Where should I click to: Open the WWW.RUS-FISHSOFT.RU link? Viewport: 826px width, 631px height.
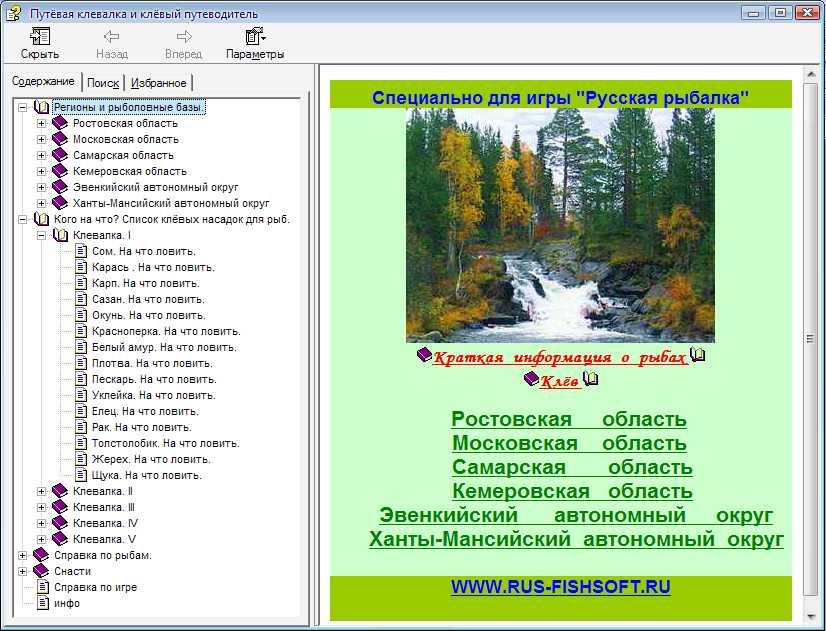[560, 587]
